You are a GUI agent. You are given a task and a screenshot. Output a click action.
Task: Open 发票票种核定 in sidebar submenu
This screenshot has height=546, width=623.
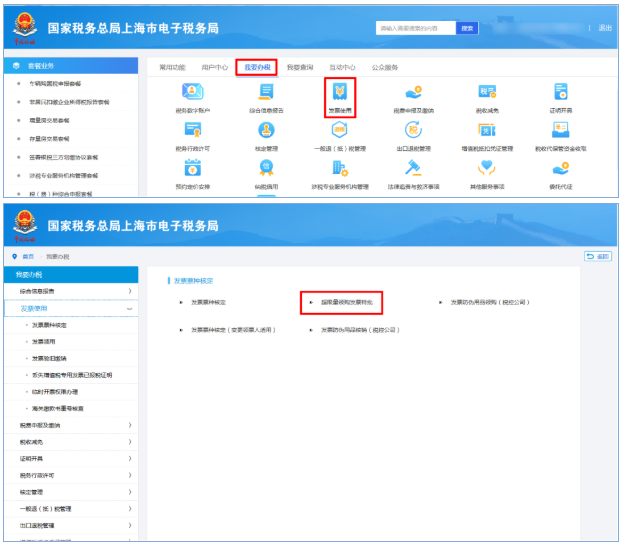tap(49, 325)
